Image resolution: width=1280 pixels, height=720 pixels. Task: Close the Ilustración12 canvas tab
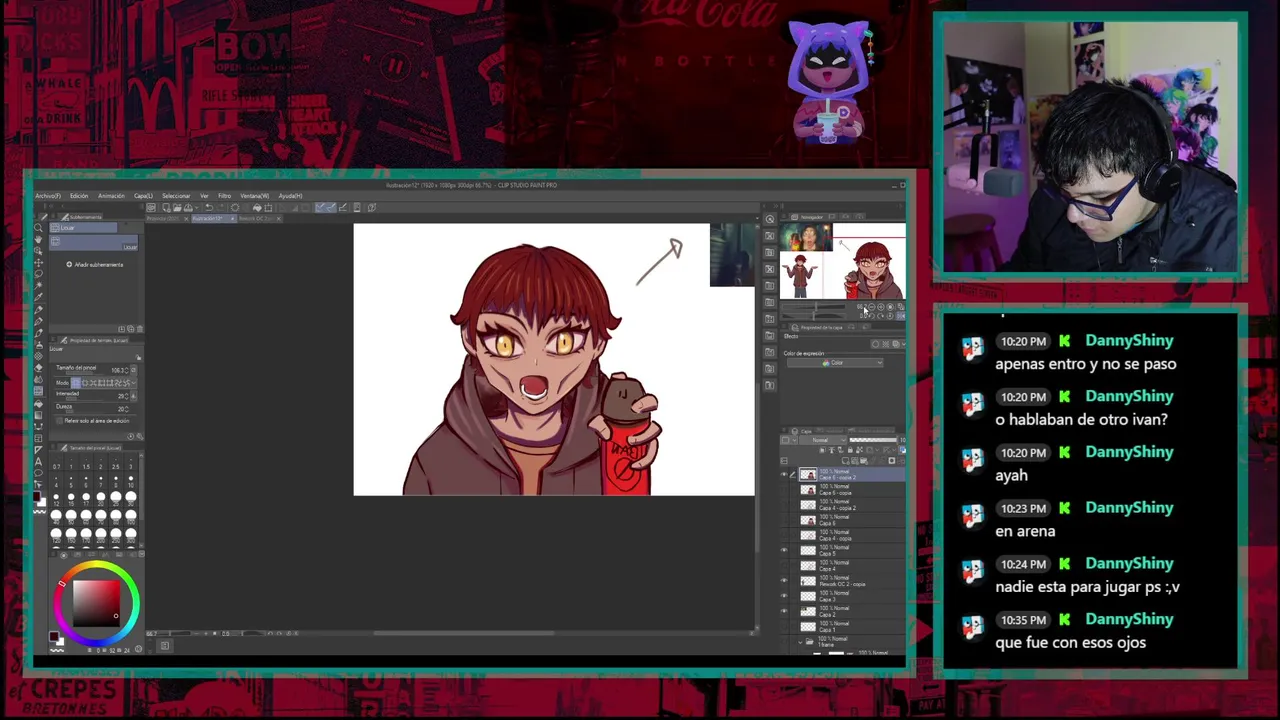point(233,219)
